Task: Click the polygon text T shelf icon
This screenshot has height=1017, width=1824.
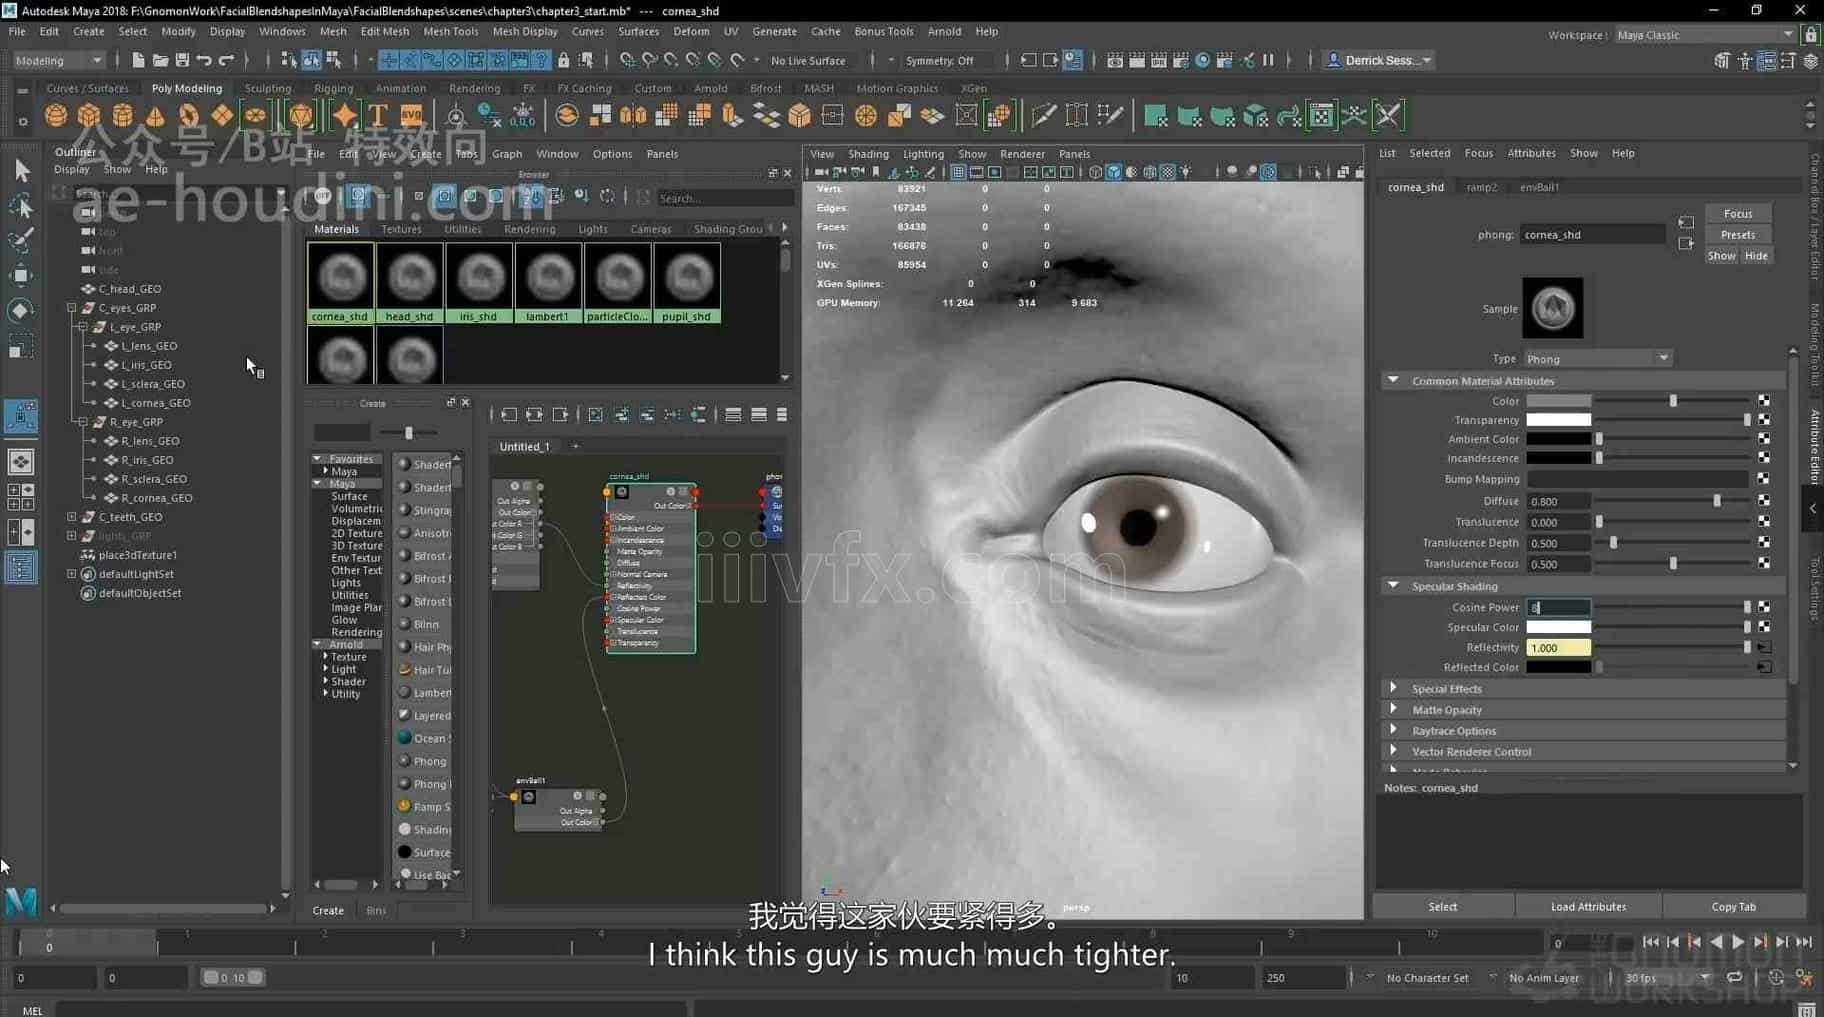Action: (x=378, y=116)
